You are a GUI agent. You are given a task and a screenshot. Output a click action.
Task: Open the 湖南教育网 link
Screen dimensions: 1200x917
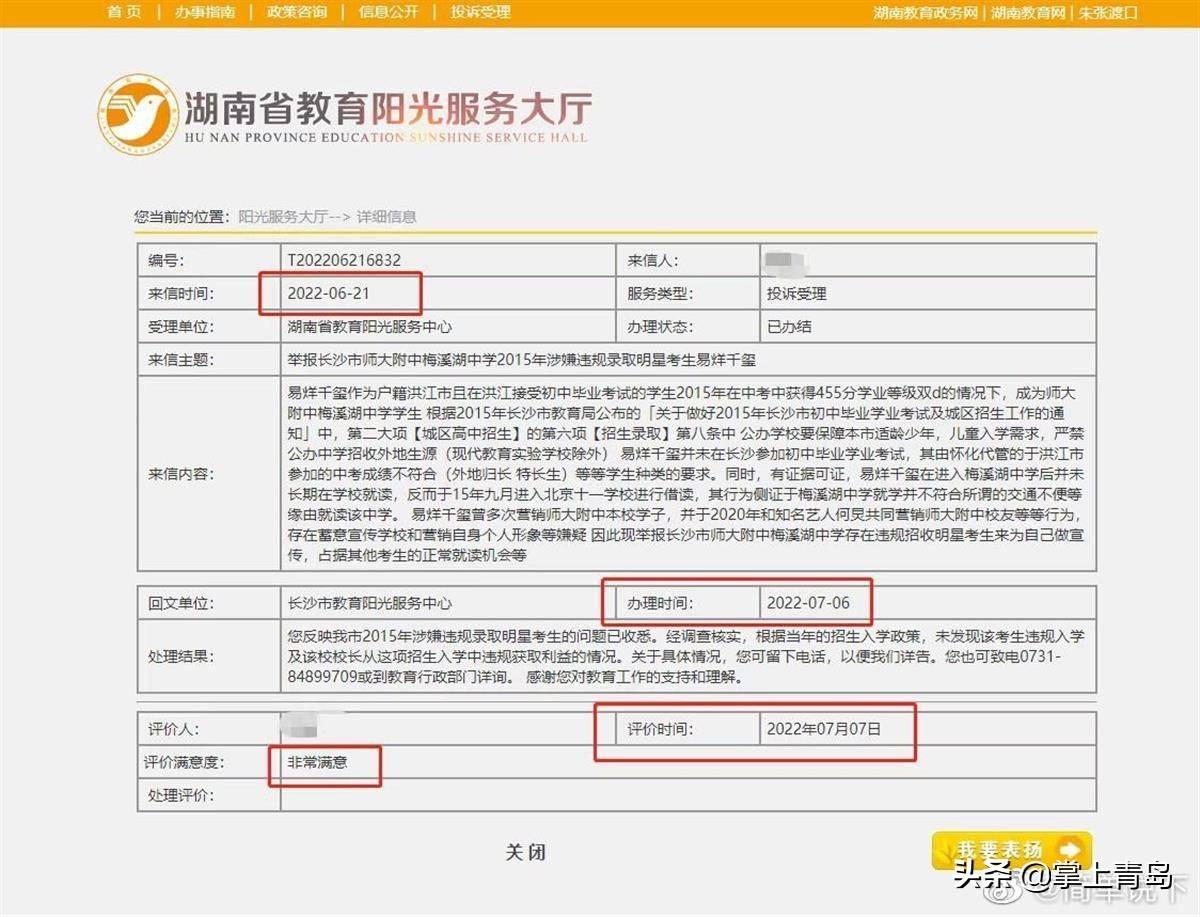pos(1028,13)
